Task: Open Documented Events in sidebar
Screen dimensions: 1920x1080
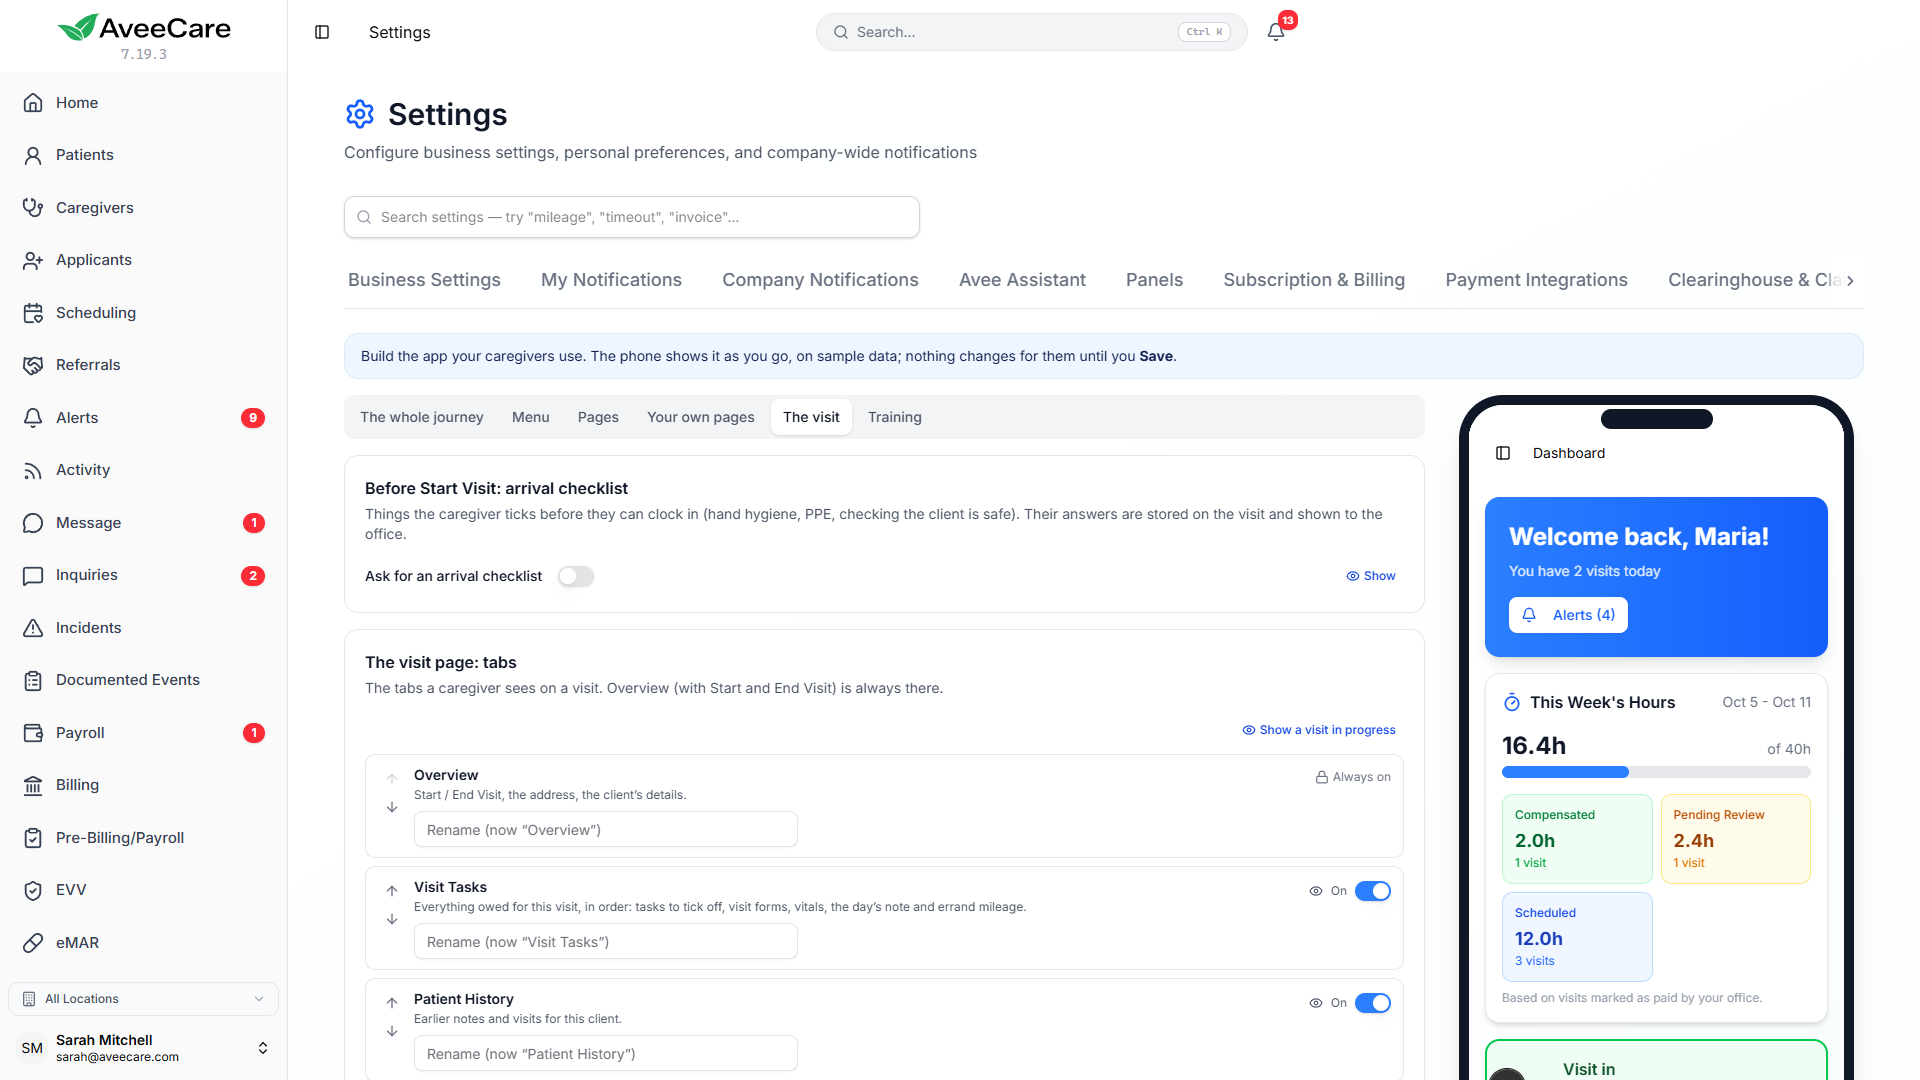Action: (x=143, y=680)
